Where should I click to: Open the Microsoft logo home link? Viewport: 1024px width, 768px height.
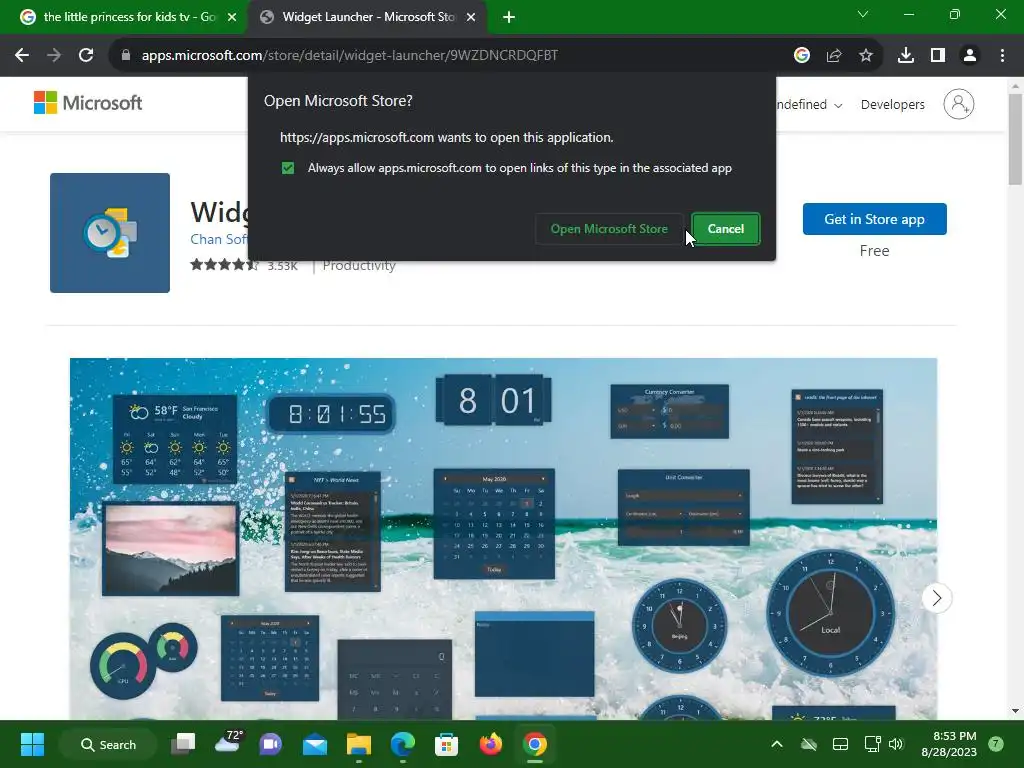[x=88, y=103]
